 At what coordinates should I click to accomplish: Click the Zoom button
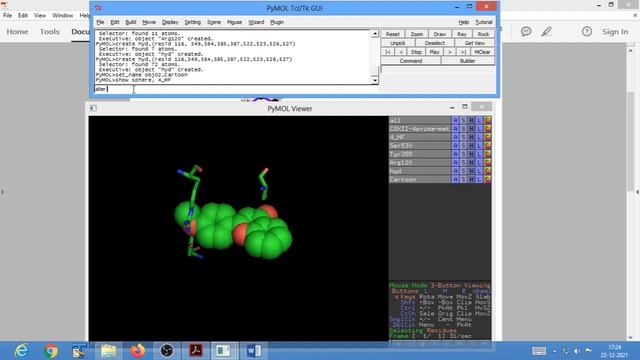(416, 34)
